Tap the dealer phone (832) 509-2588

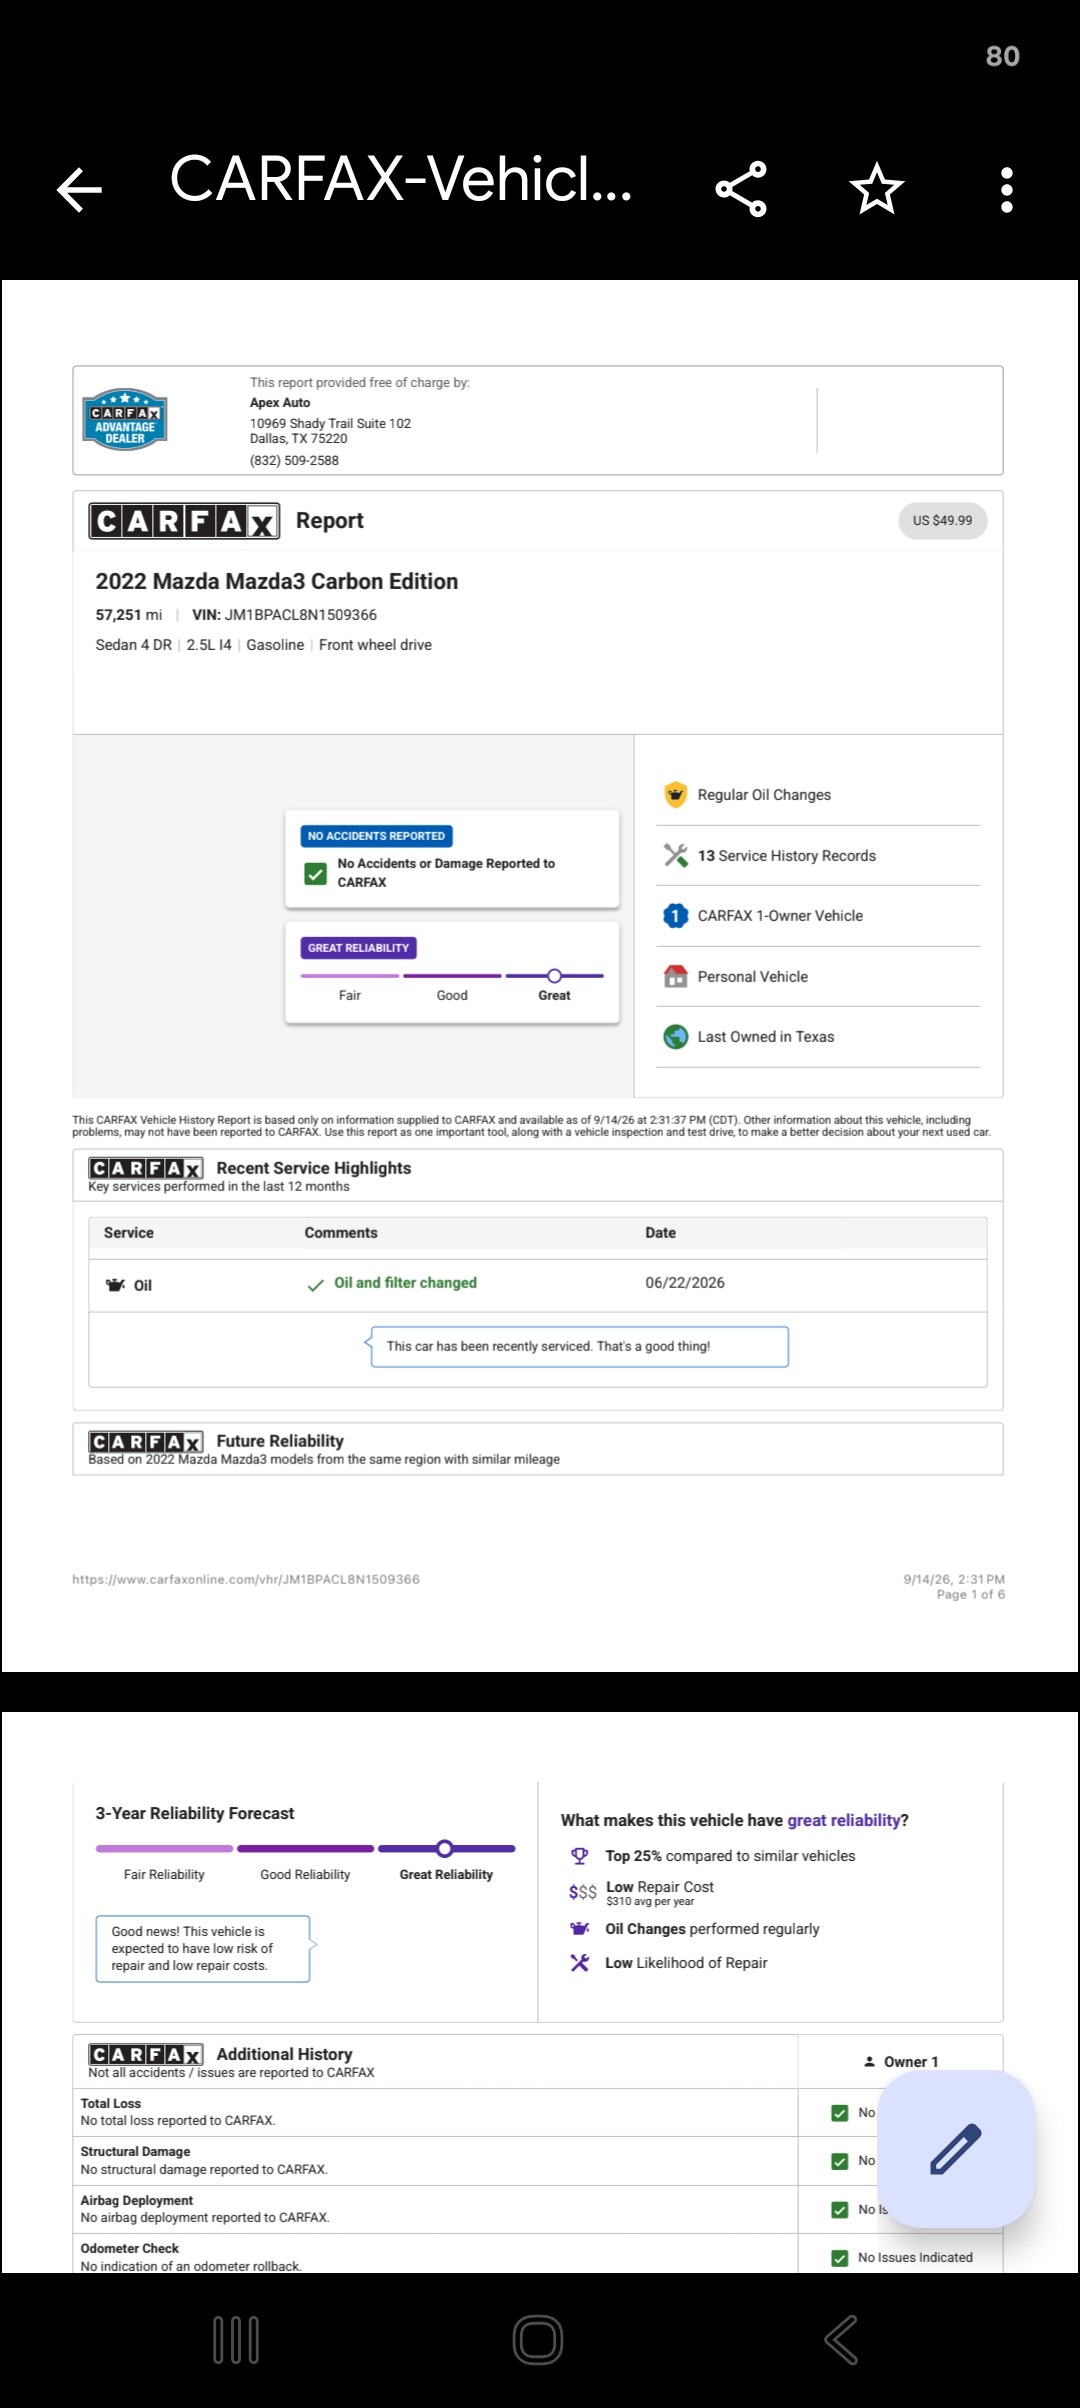point(294,461)
